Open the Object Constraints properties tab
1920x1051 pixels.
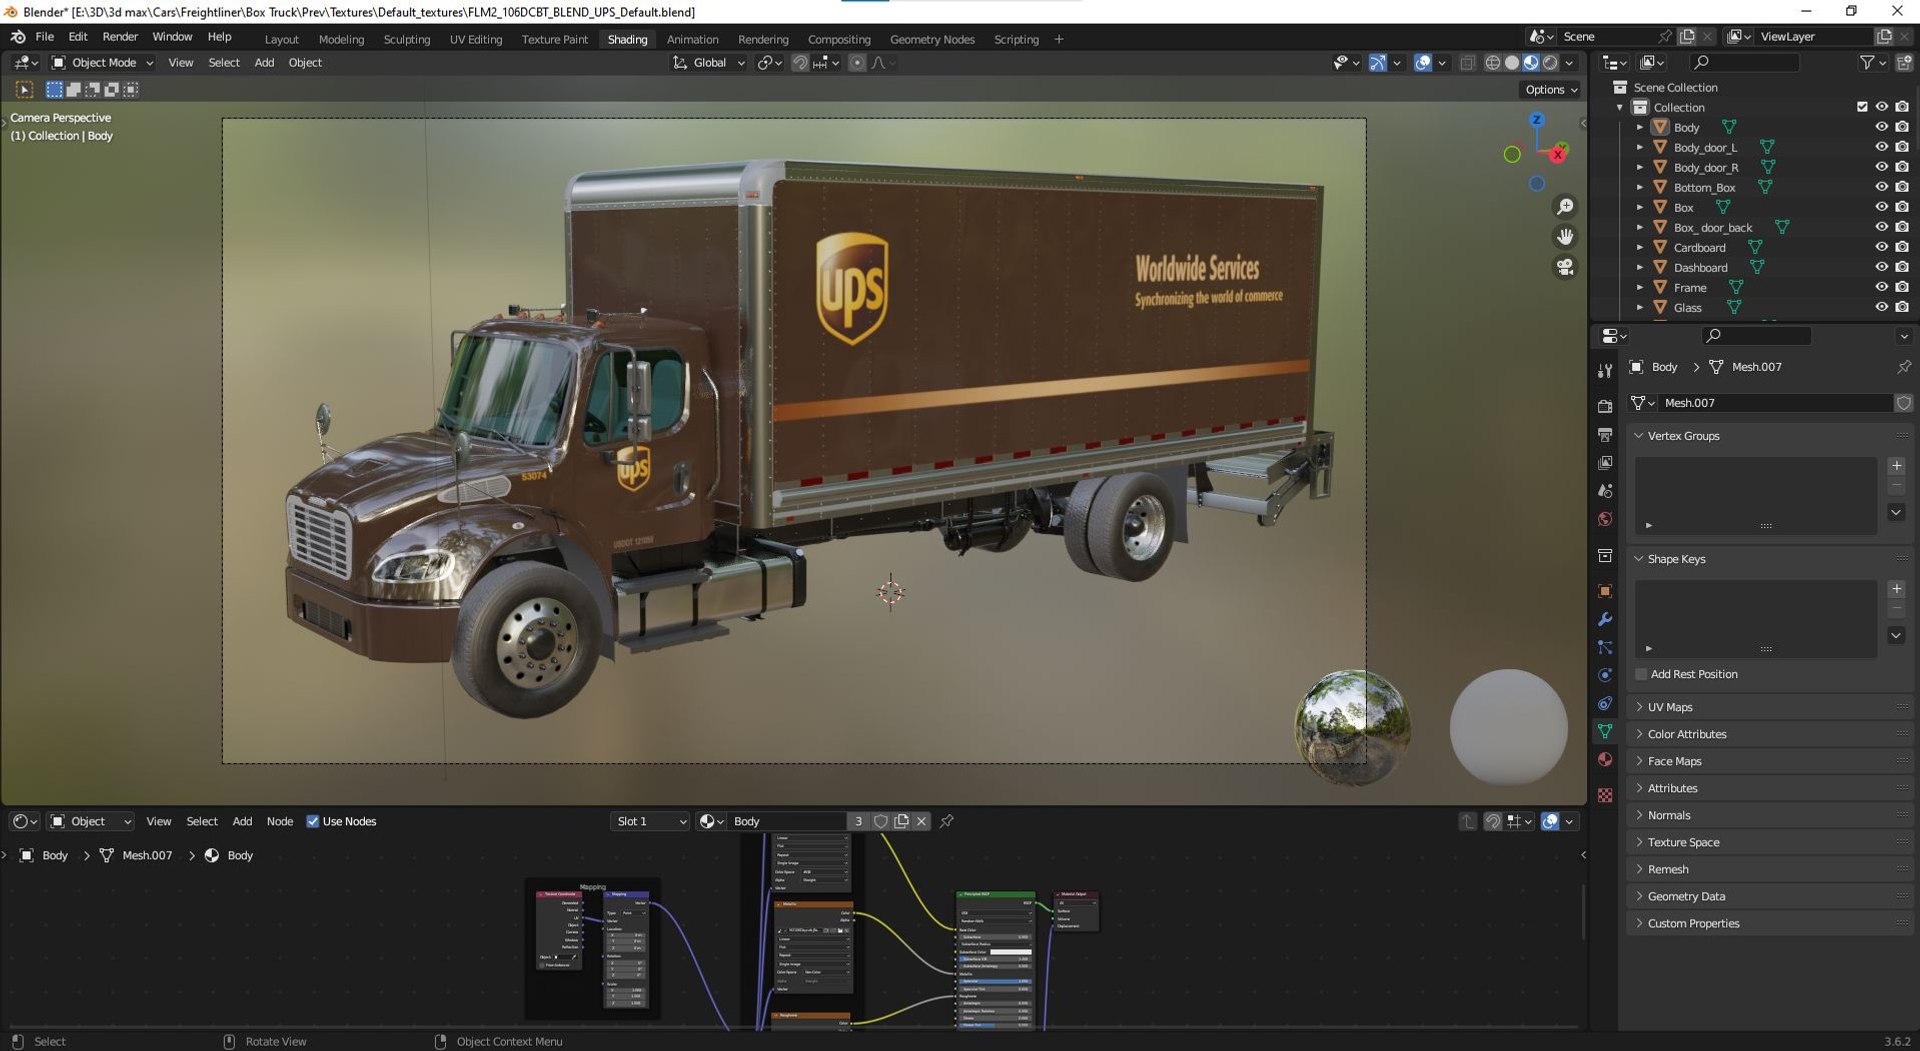[x=1605, y=703]
